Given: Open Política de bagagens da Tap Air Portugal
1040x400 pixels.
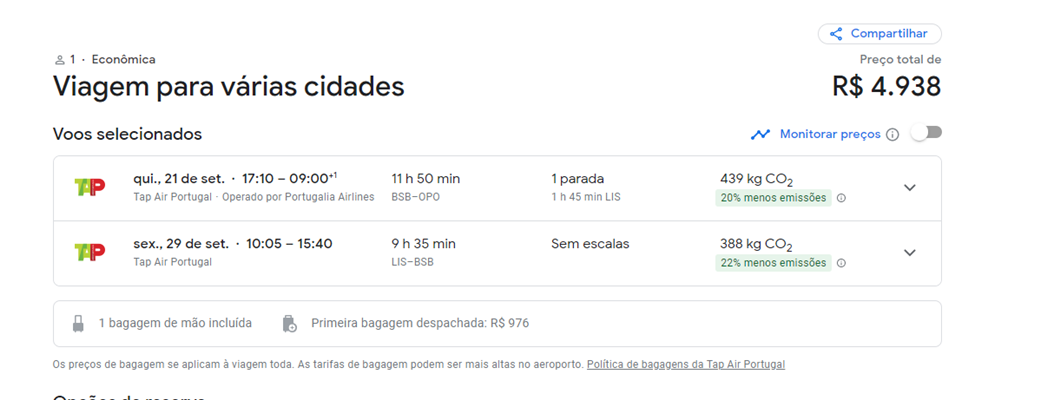Looking at the screenshot, I should (x=686, y=364).
